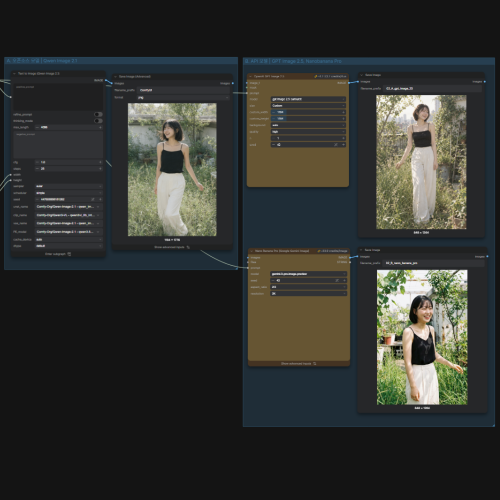Open the scheduler dropdown
The image size is (500, 500).
69,193
